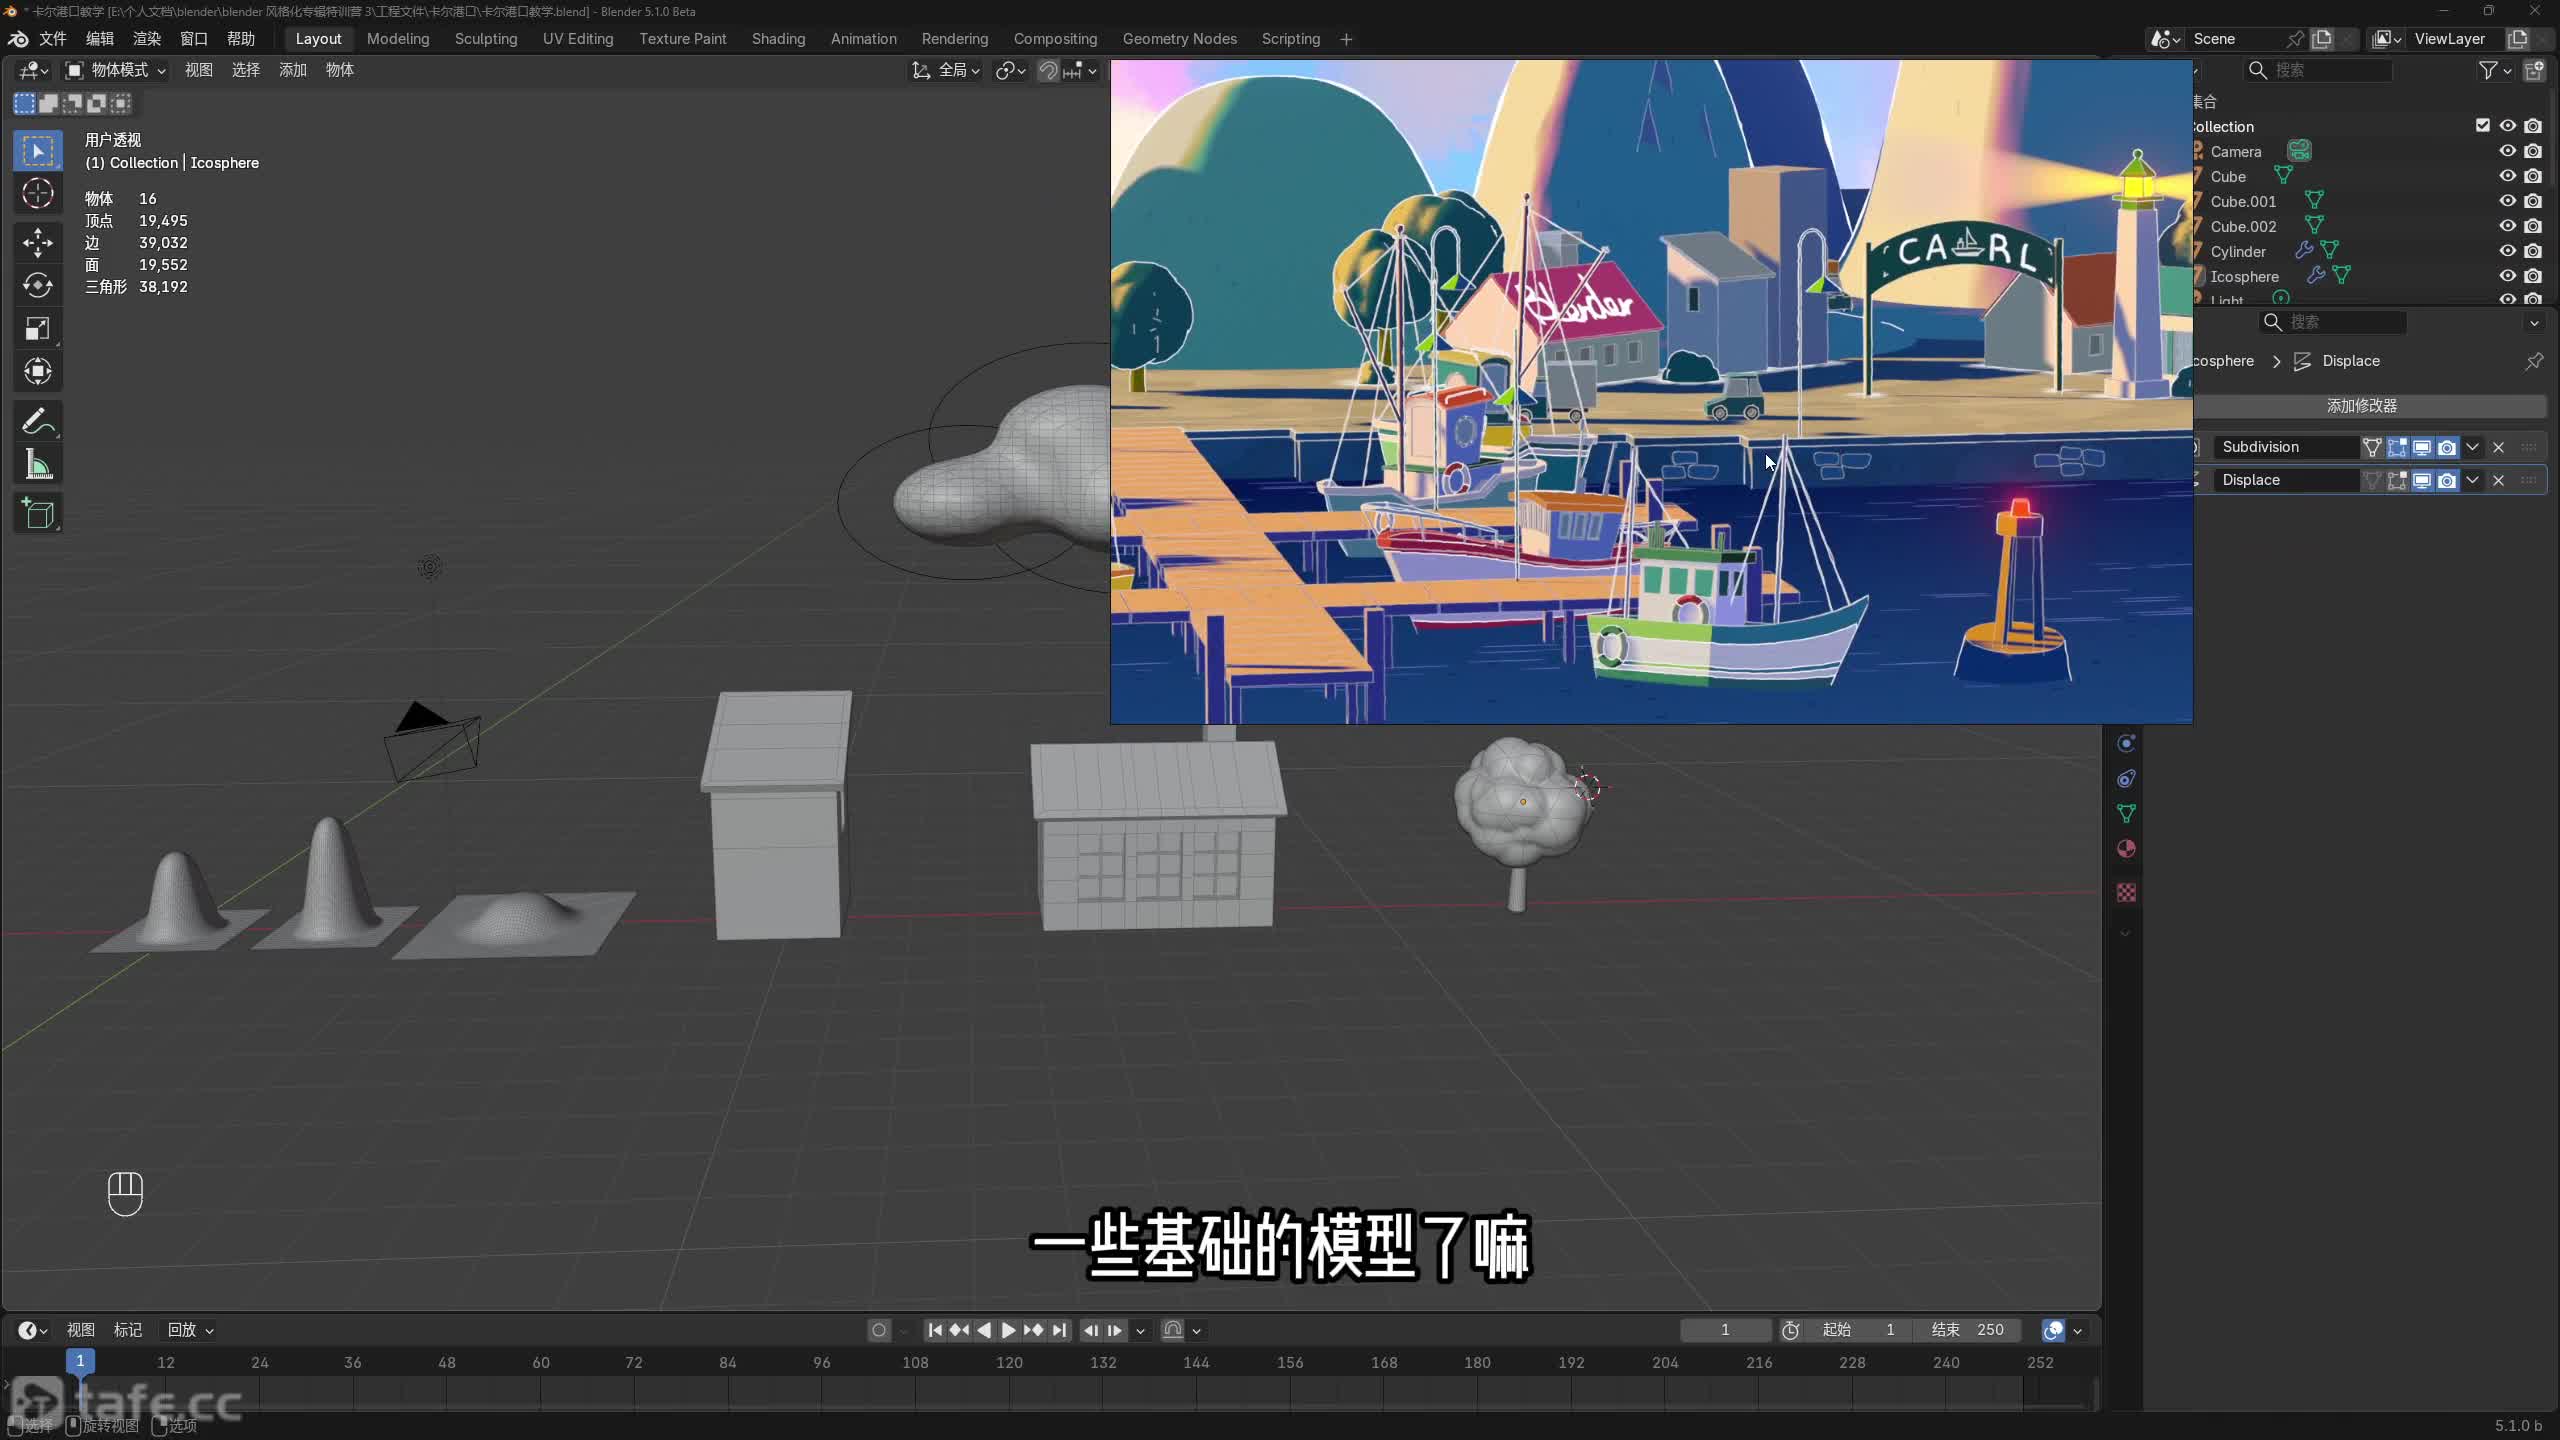Hide the Camera object in the outliner
The image size is (2560, 1440).
[x=2507, y=151]
